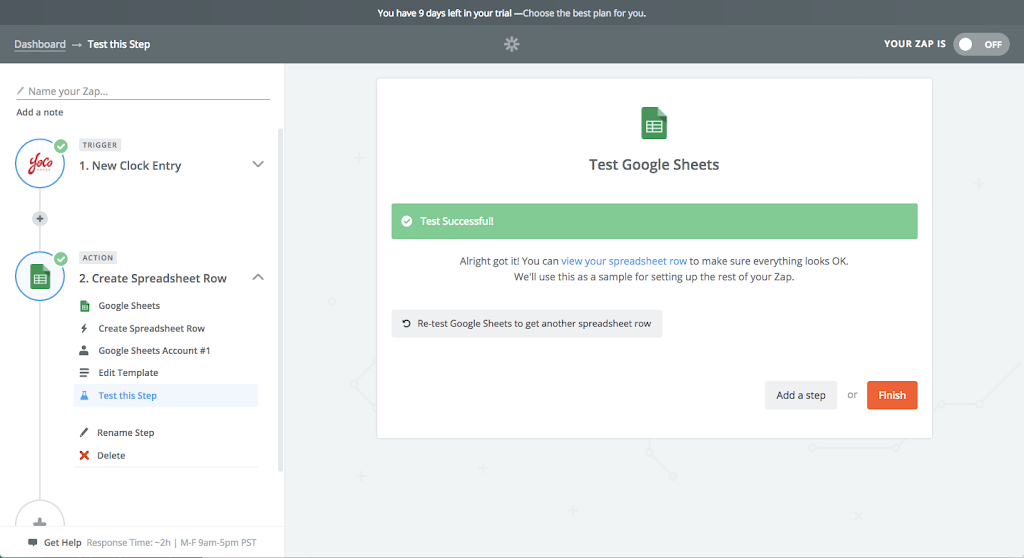Click the Name your Zap input field
The height and width of the screenshot is (558, 1024).
pyautogui.click(x=143, y=91)
